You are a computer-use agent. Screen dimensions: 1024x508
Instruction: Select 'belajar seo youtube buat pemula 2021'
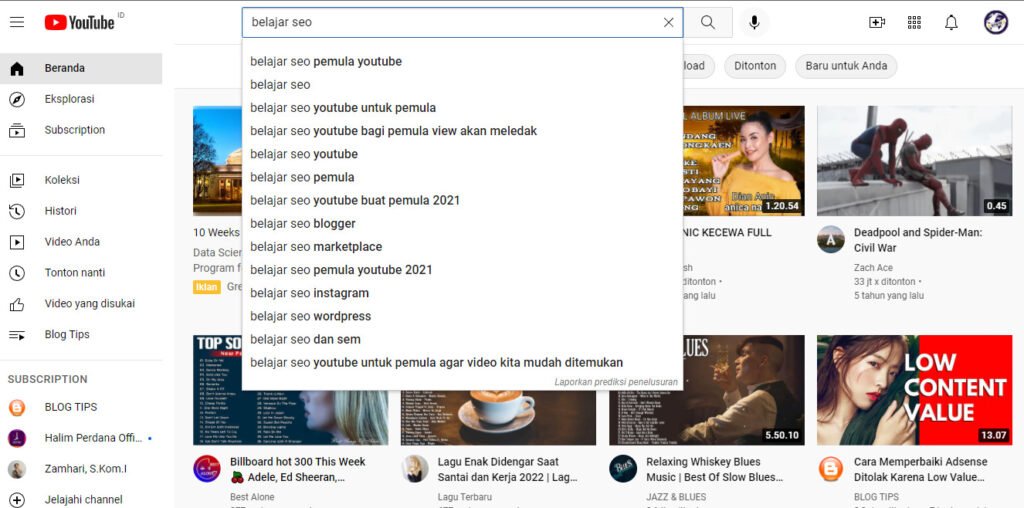[462, 200]
